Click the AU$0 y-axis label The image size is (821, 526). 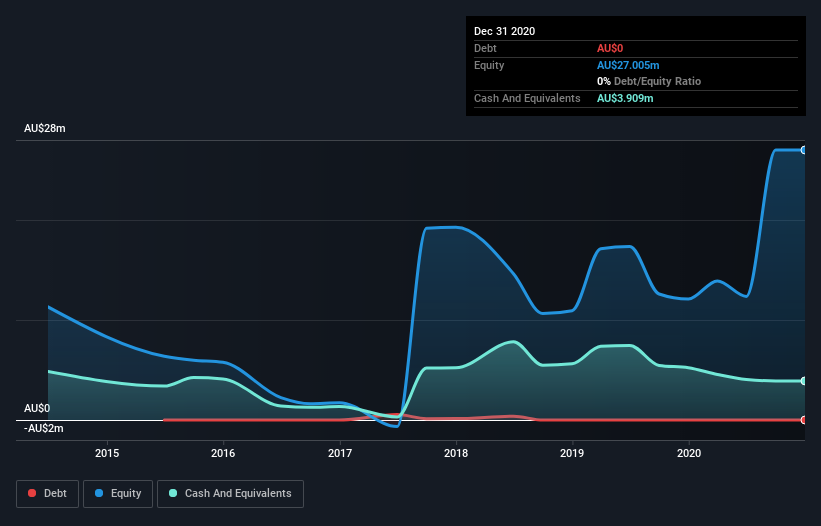point(37,408)
